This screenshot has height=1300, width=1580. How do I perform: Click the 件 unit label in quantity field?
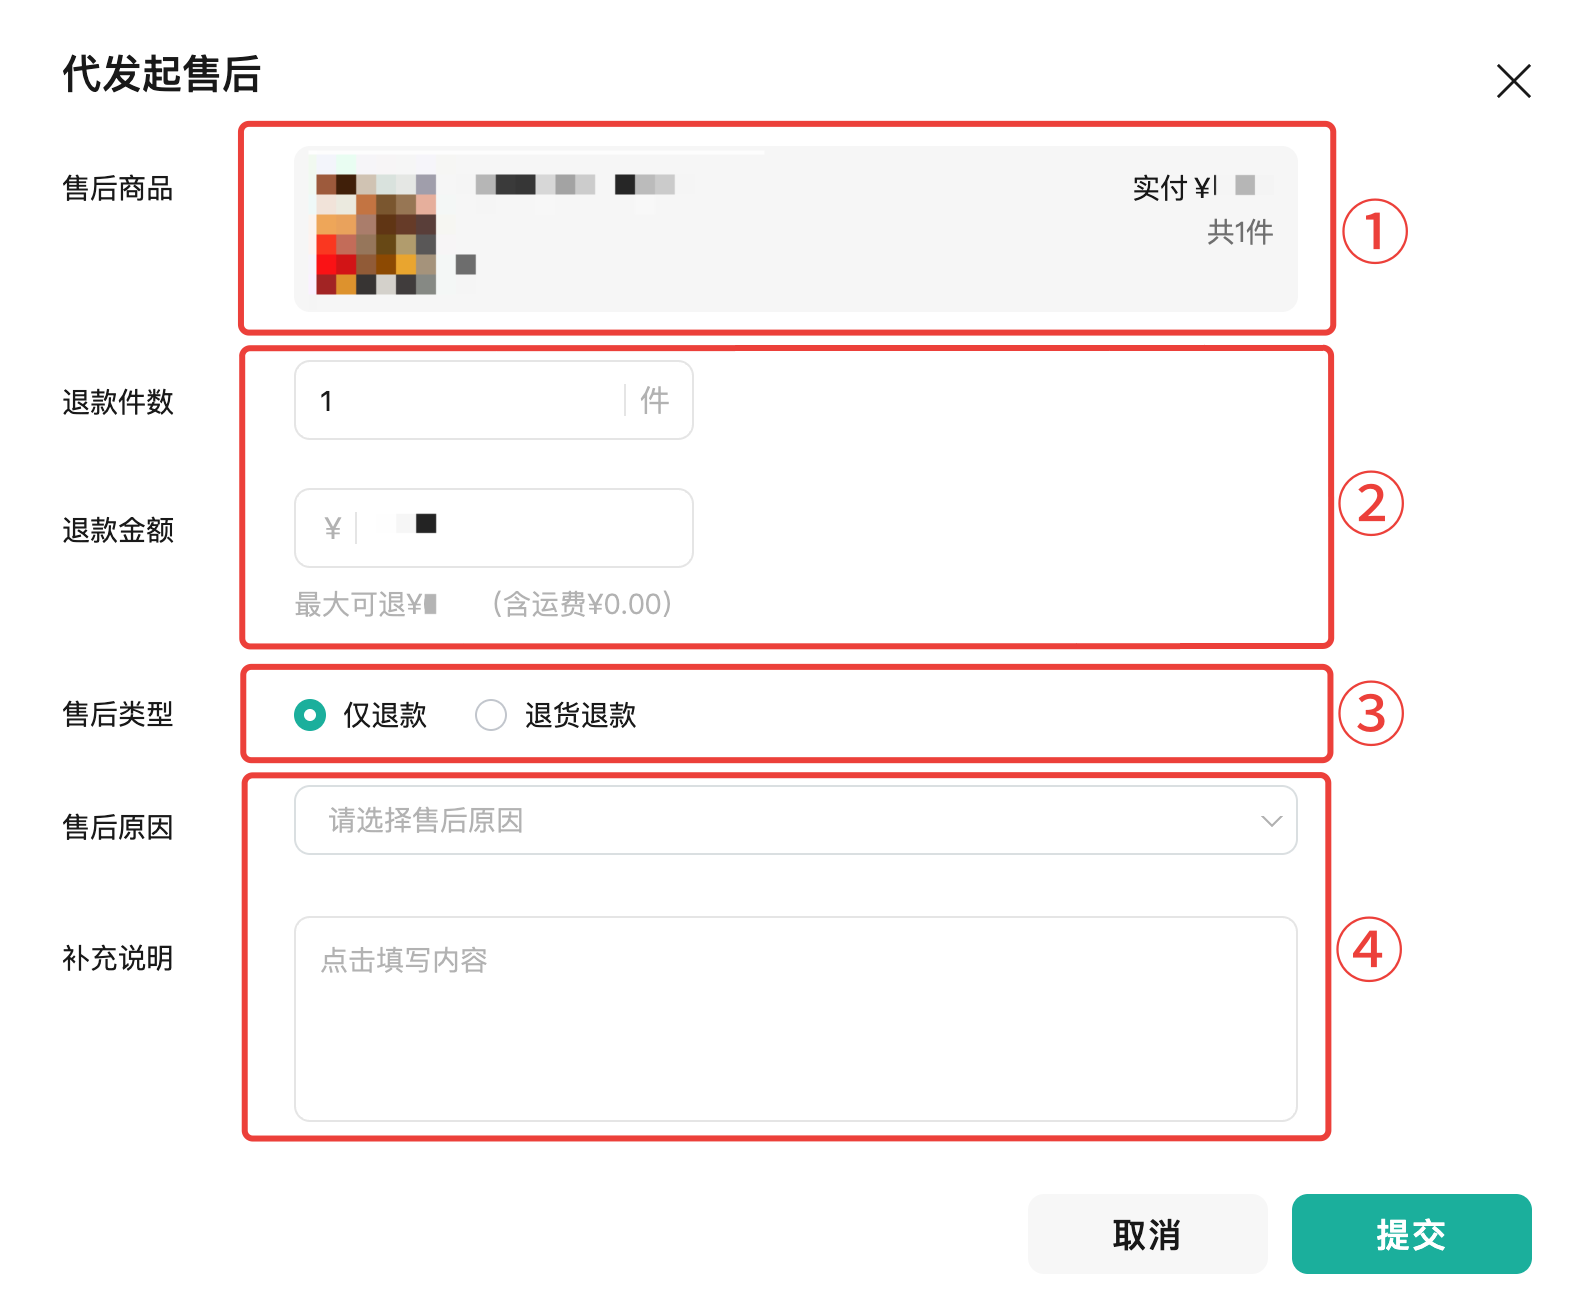coord(656,400)
